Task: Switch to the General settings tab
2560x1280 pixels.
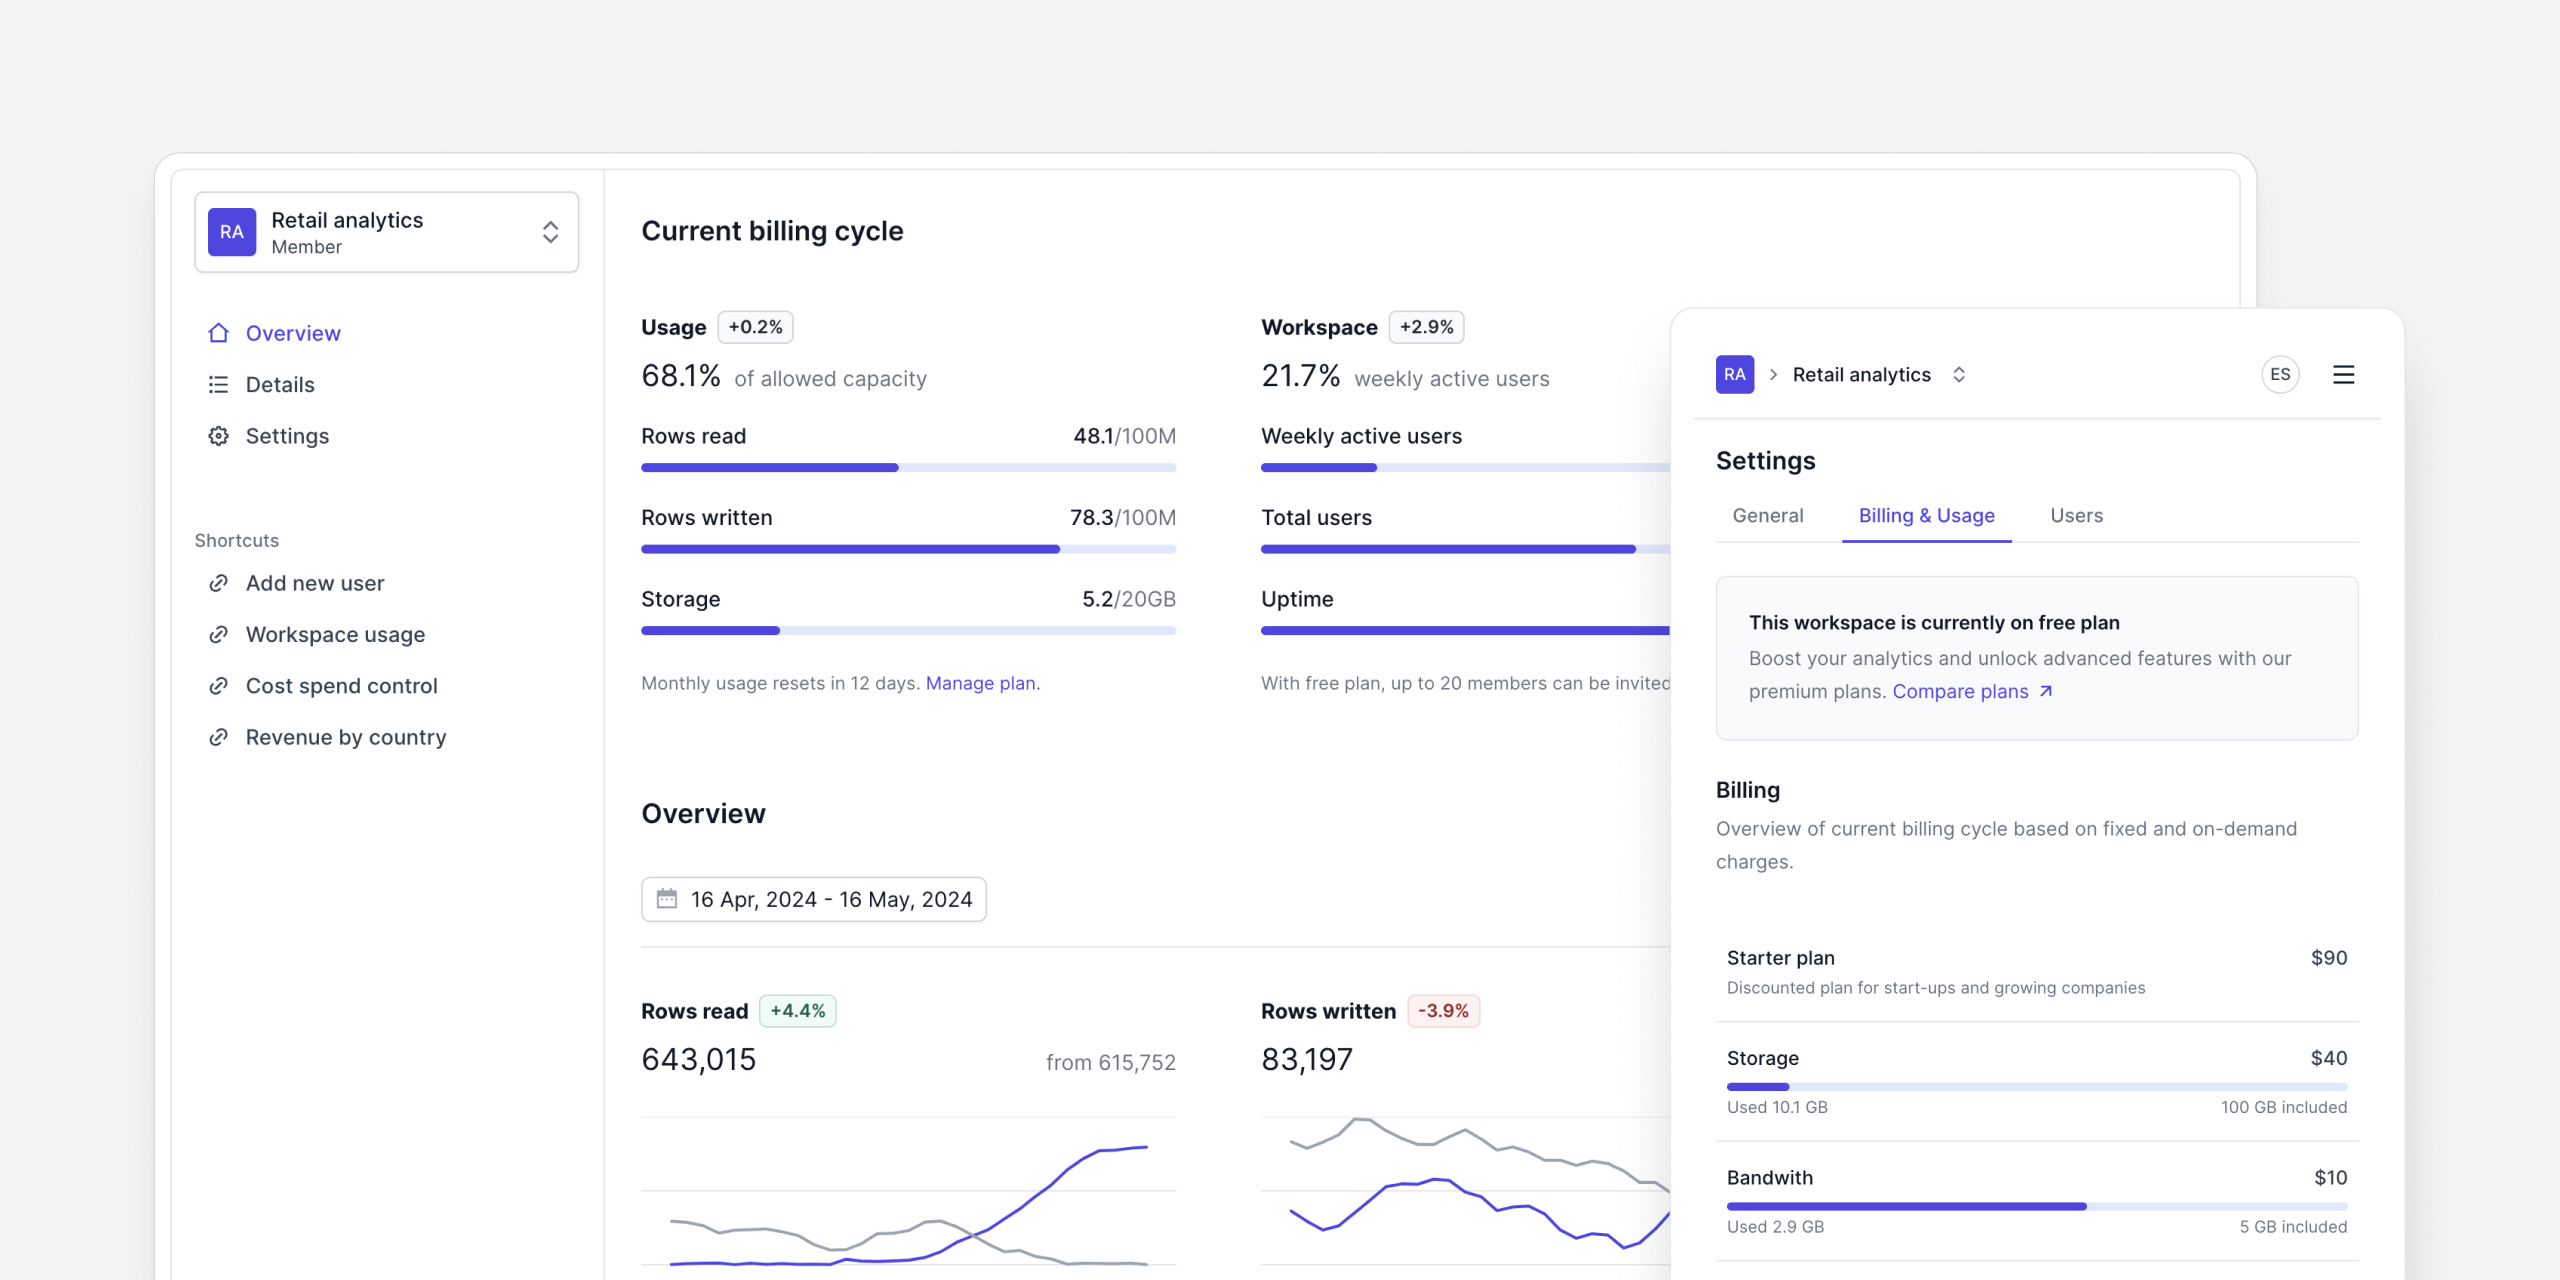Action: 1767,516
